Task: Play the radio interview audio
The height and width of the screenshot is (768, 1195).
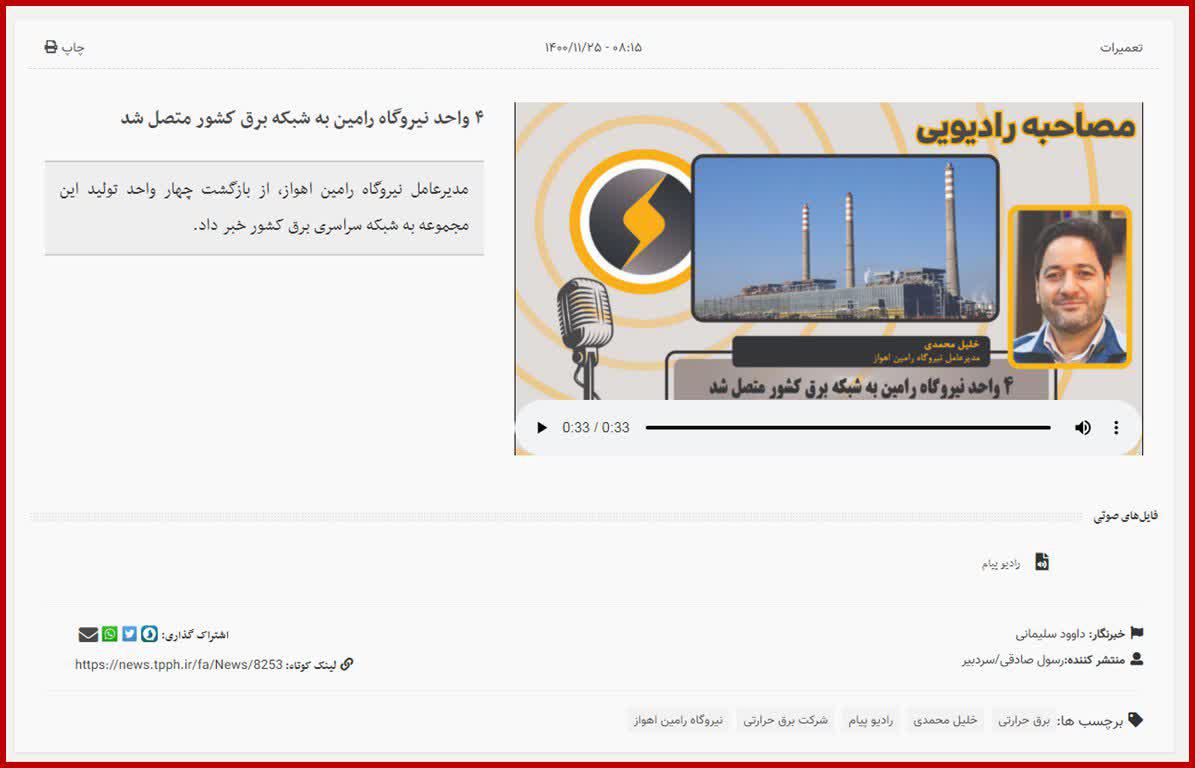Action: click(542, 427)
